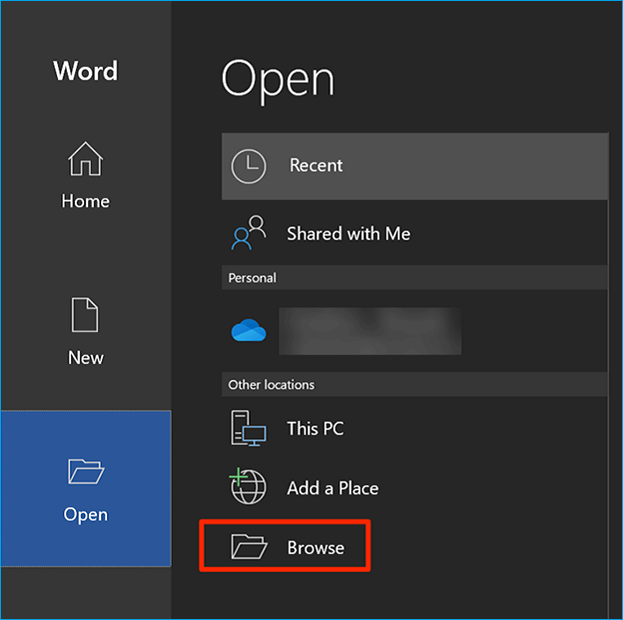The height and width of the screenshot is (620, 623).
Task: Open the Shared with Me location
Action: coord(415,233)
